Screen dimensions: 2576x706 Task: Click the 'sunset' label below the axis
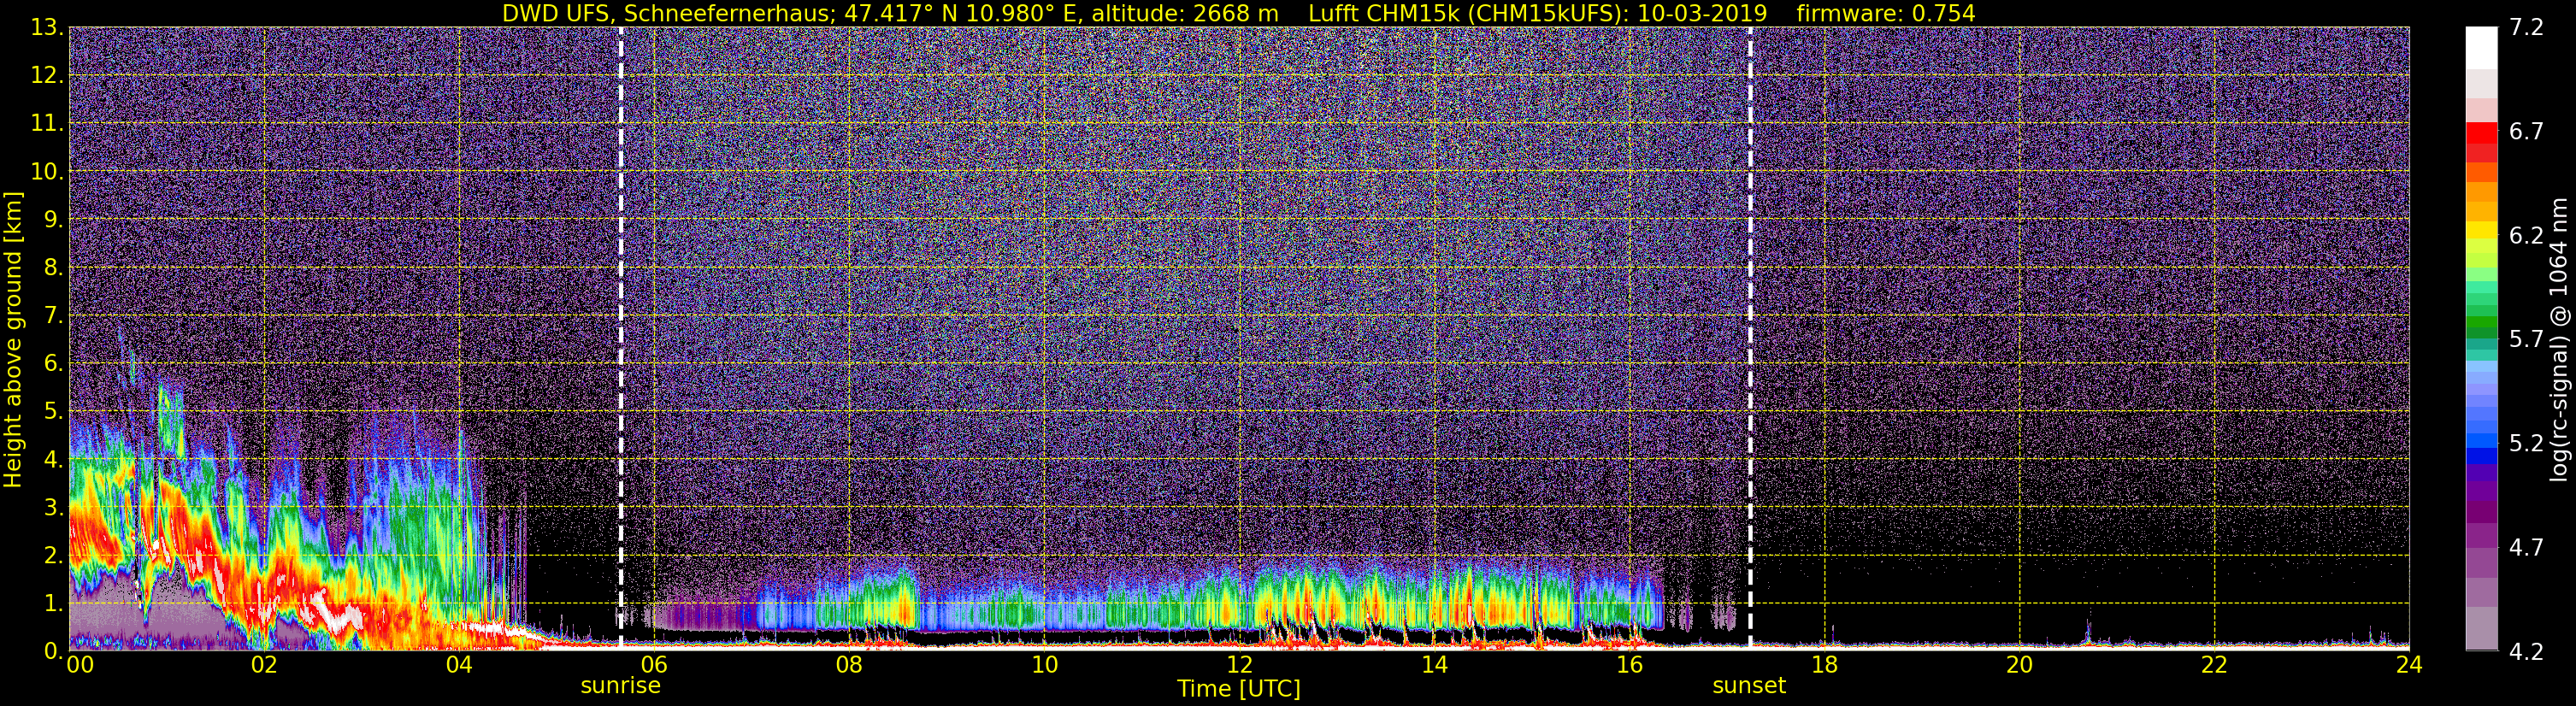click(1749, 686)
